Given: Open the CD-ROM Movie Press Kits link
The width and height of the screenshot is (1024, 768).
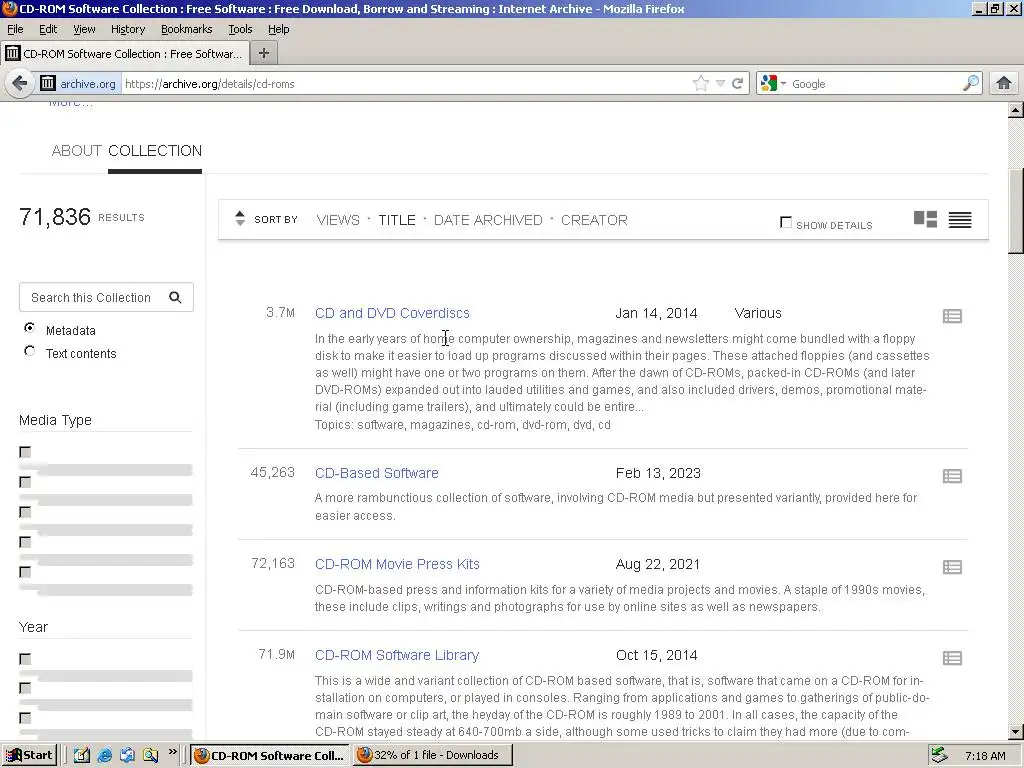Looking at the screenshot, I should tap(397, 564).
